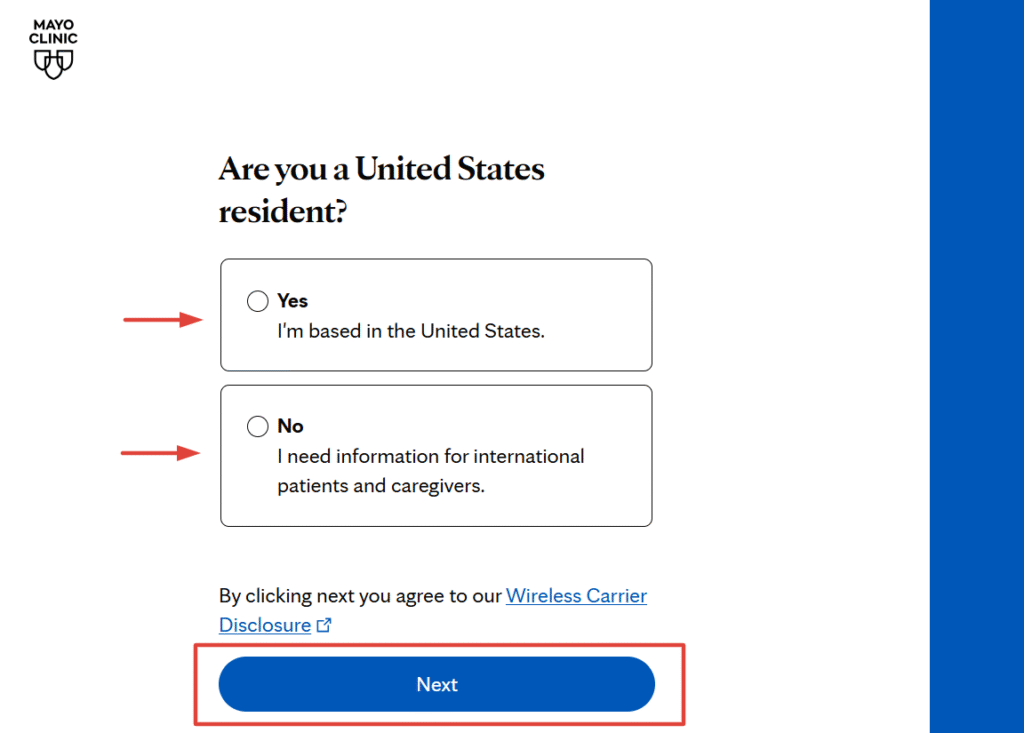
Task: Choose the bold "Yes" option label
Action: pos(293,301)
